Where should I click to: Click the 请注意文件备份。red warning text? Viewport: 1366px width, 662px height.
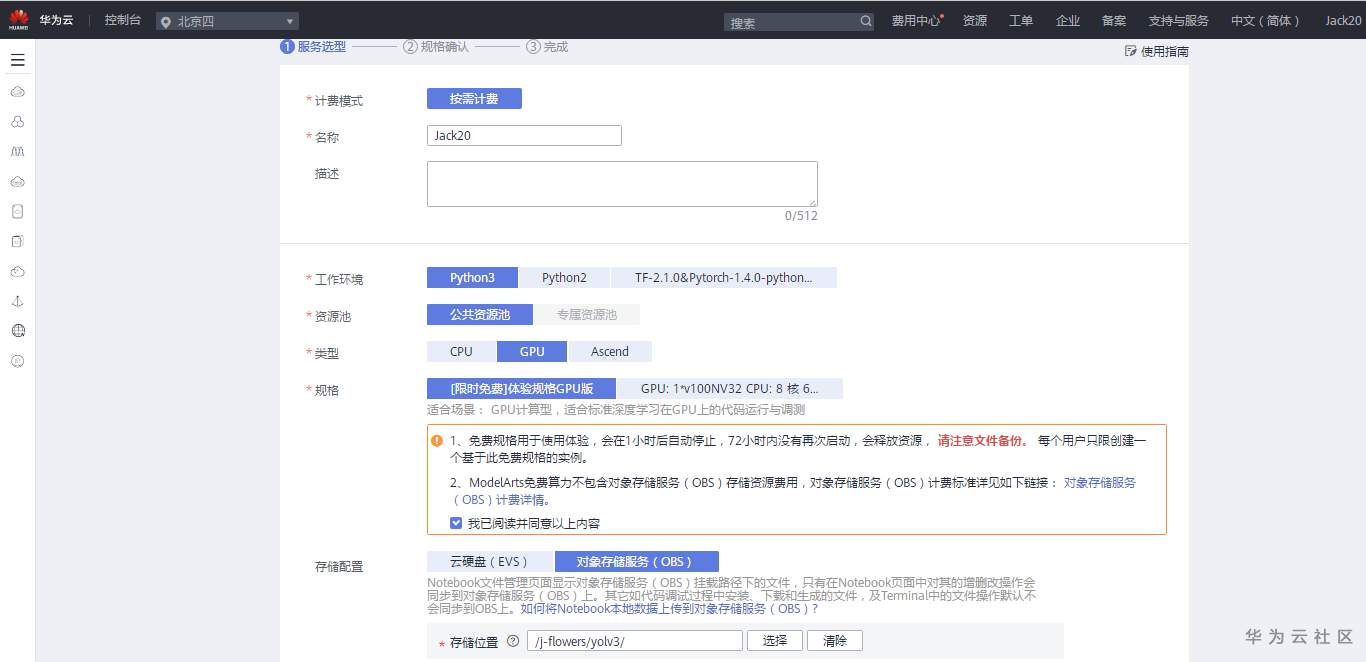[x=983, y=441]
